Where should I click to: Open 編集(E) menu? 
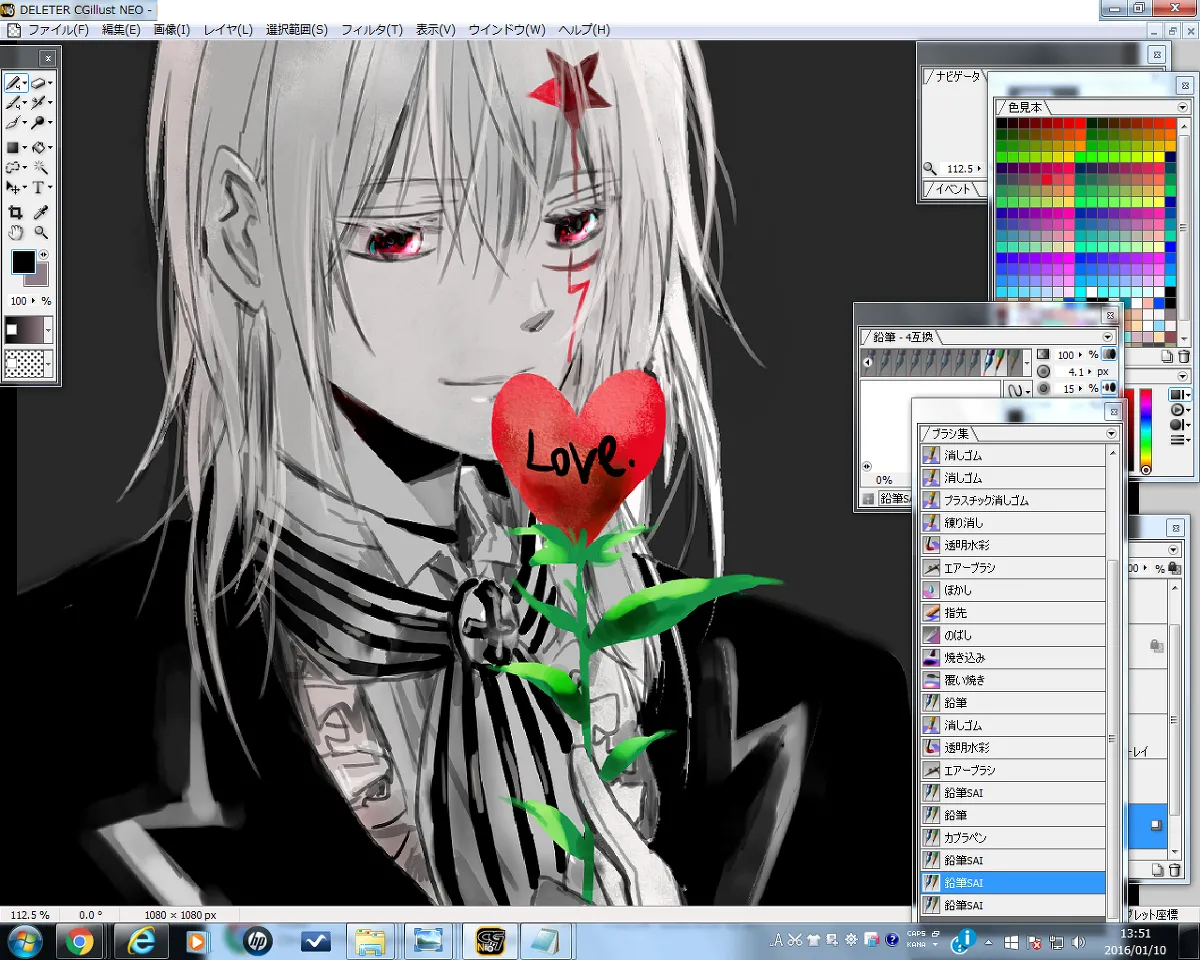pos(121,30)
